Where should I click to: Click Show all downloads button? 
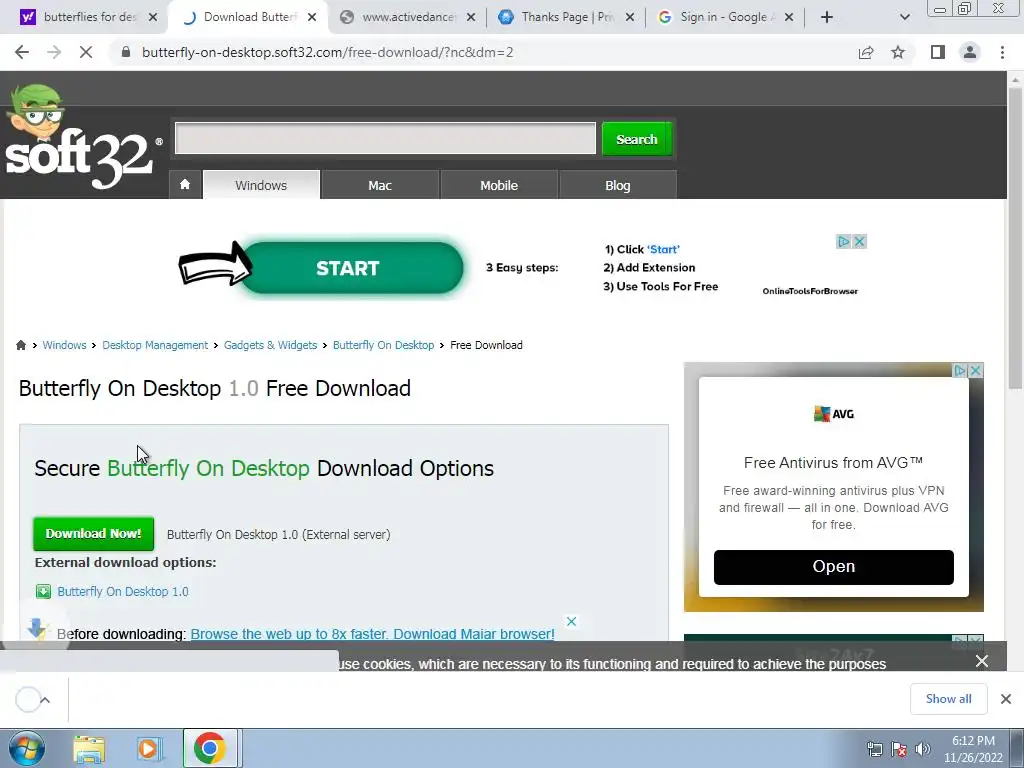948,699
